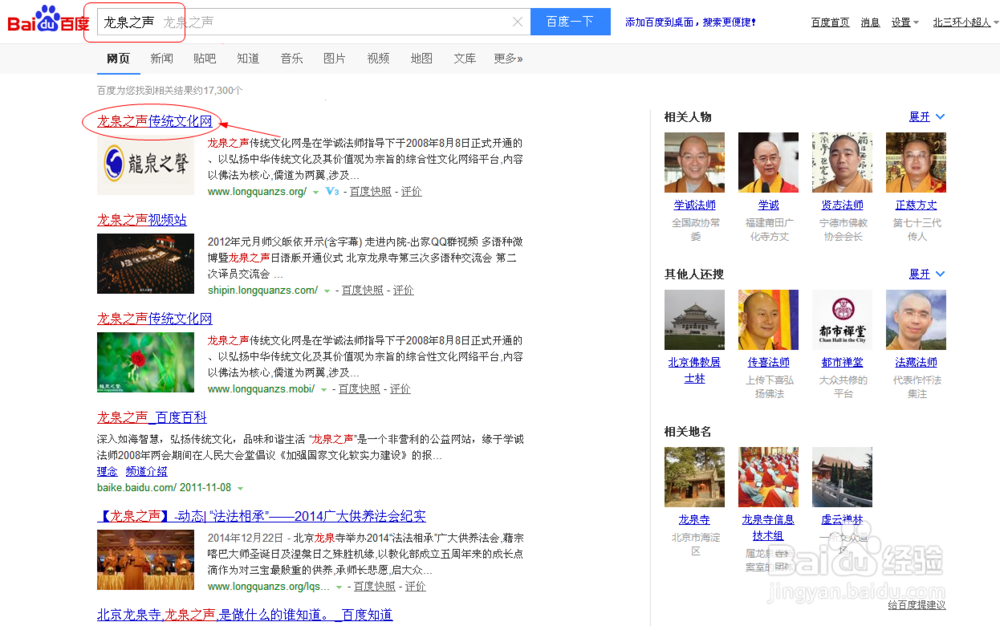1000x626 pixels.
Task: Open 龙泉之声_百度百科 result
Action: 152,418
